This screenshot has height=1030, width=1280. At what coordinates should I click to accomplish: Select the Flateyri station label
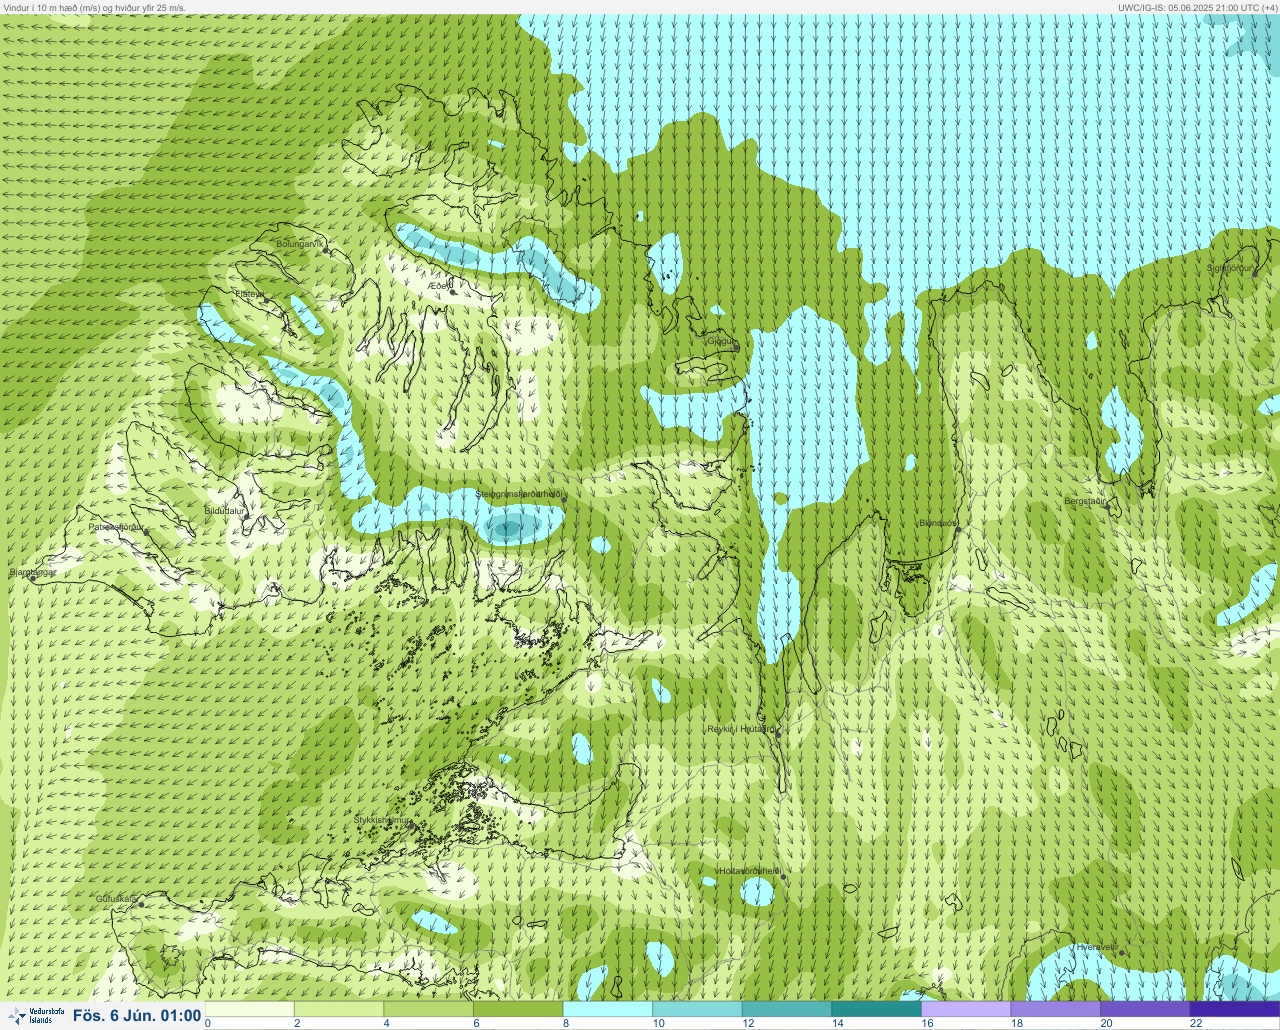pos(250,294)
